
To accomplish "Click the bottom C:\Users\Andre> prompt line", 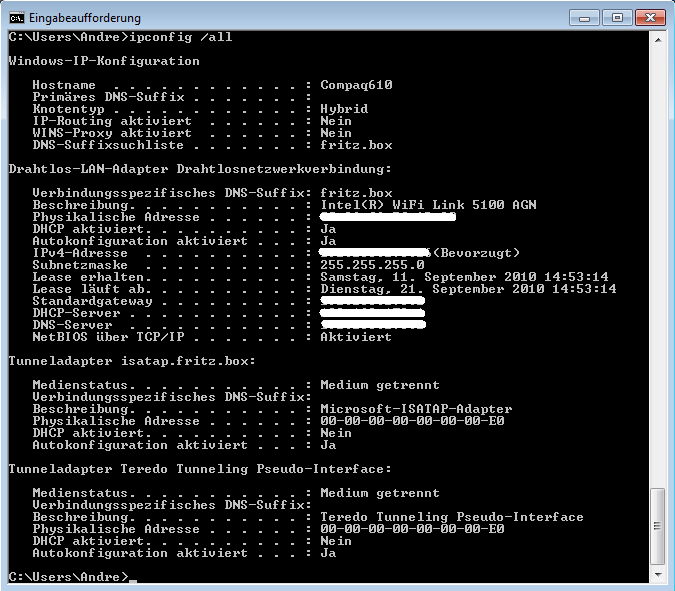I will coord(68,577).
